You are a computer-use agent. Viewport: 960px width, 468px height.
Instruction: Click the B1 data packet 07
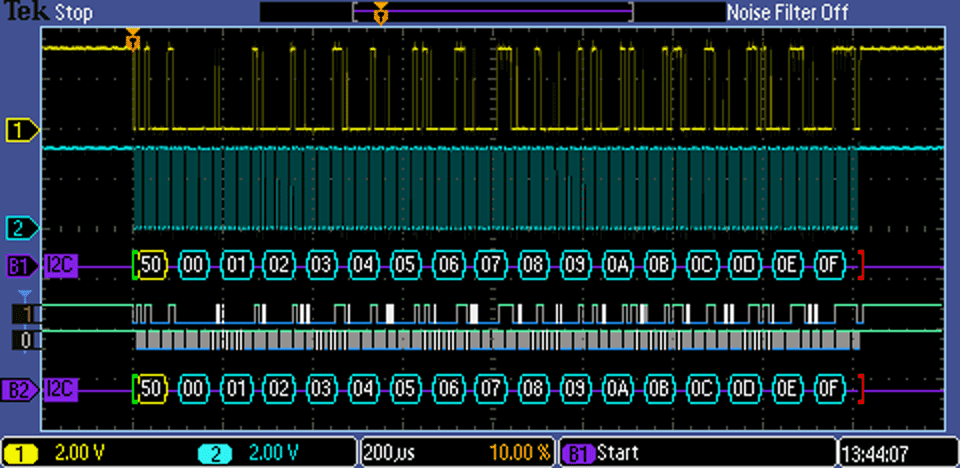coord(491,265)
